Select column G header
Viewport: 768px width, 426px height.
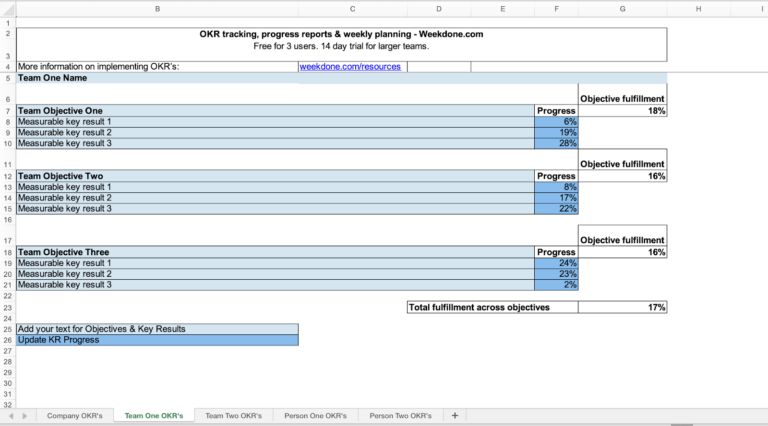622,9
